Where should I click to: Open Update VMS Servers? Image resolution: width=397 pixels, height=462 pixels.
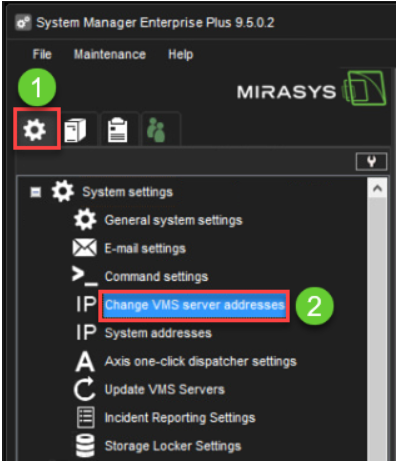(x=165, y=390)
